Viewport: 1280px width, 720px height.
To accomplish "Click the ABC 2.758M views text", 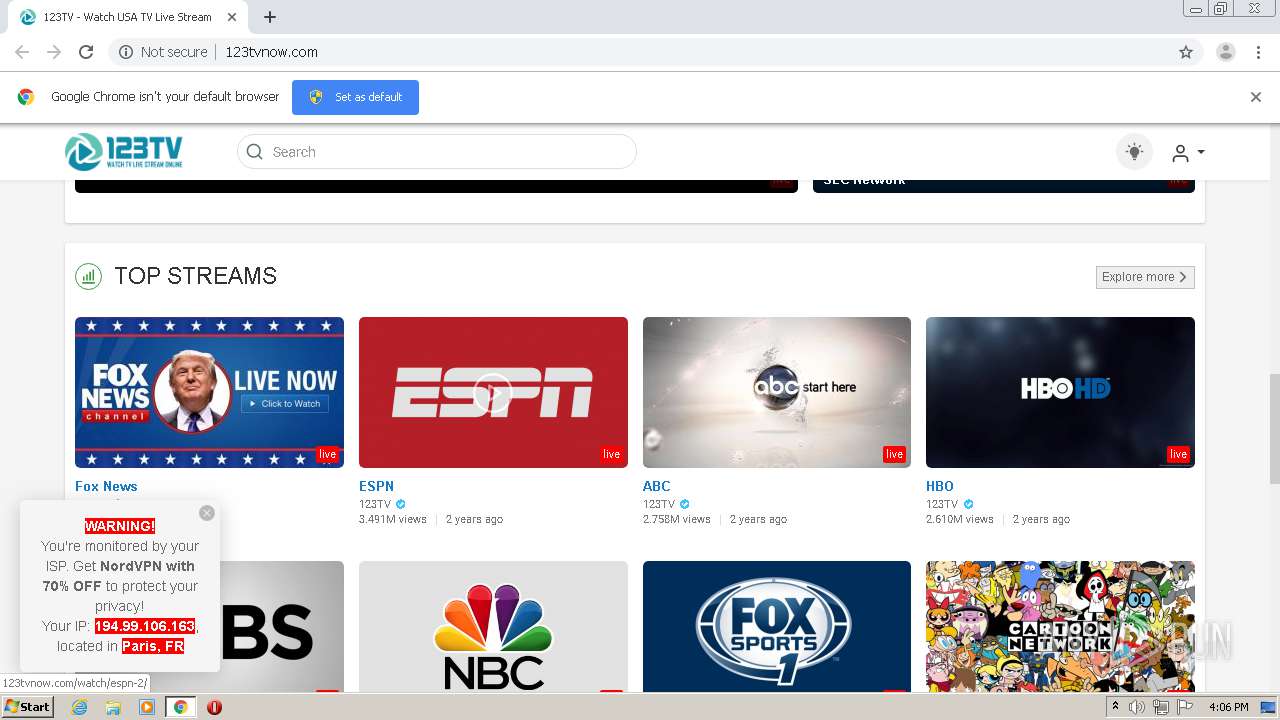I will 677,519.
